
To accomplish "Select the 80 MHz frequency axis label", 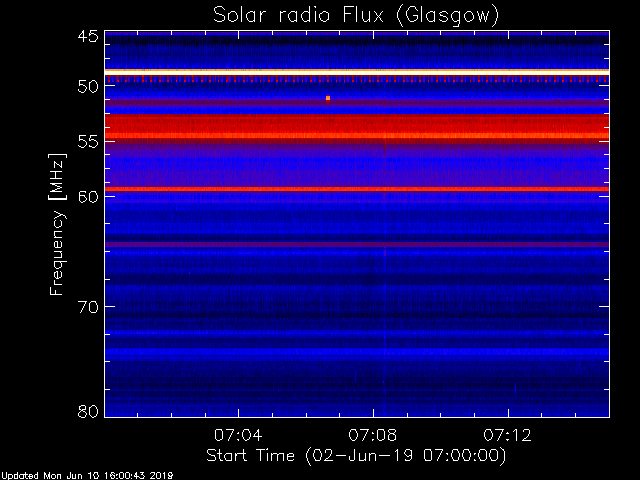I will pyautogui.click(x=88, y=411).
